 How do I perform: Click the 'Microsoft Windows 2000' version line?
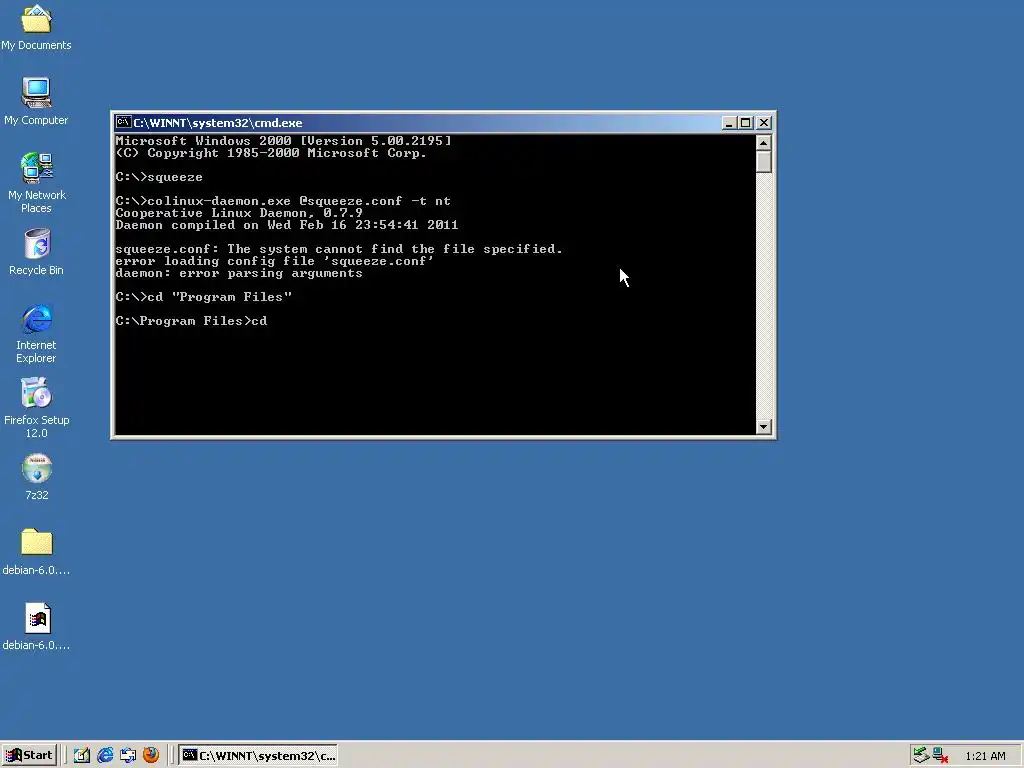tap(283, 141)
